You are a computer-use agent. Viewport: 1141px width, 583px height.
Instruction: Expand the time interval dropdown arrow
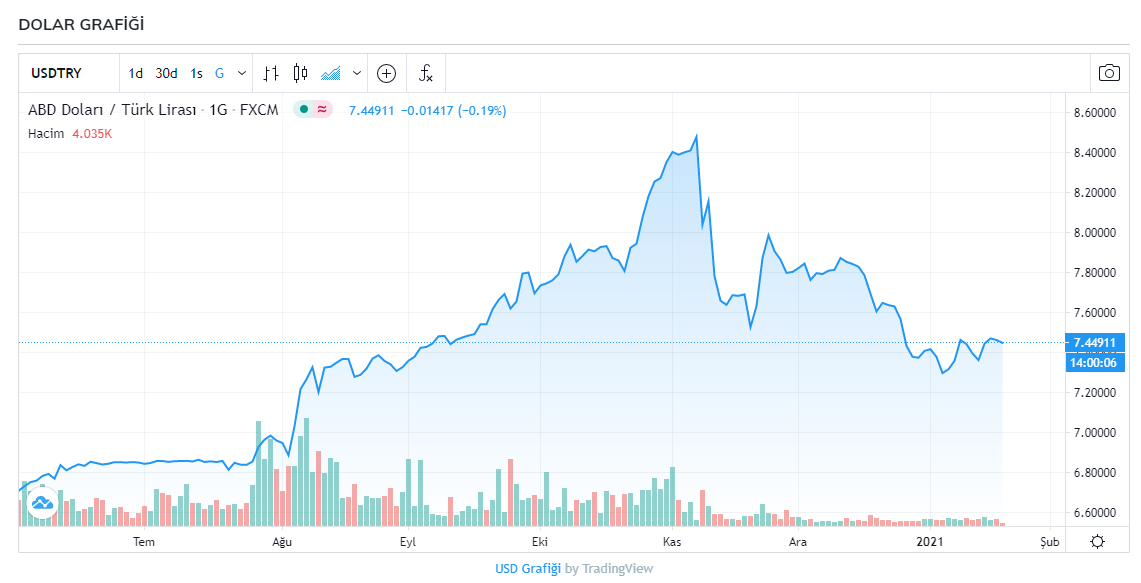(242, 73)
